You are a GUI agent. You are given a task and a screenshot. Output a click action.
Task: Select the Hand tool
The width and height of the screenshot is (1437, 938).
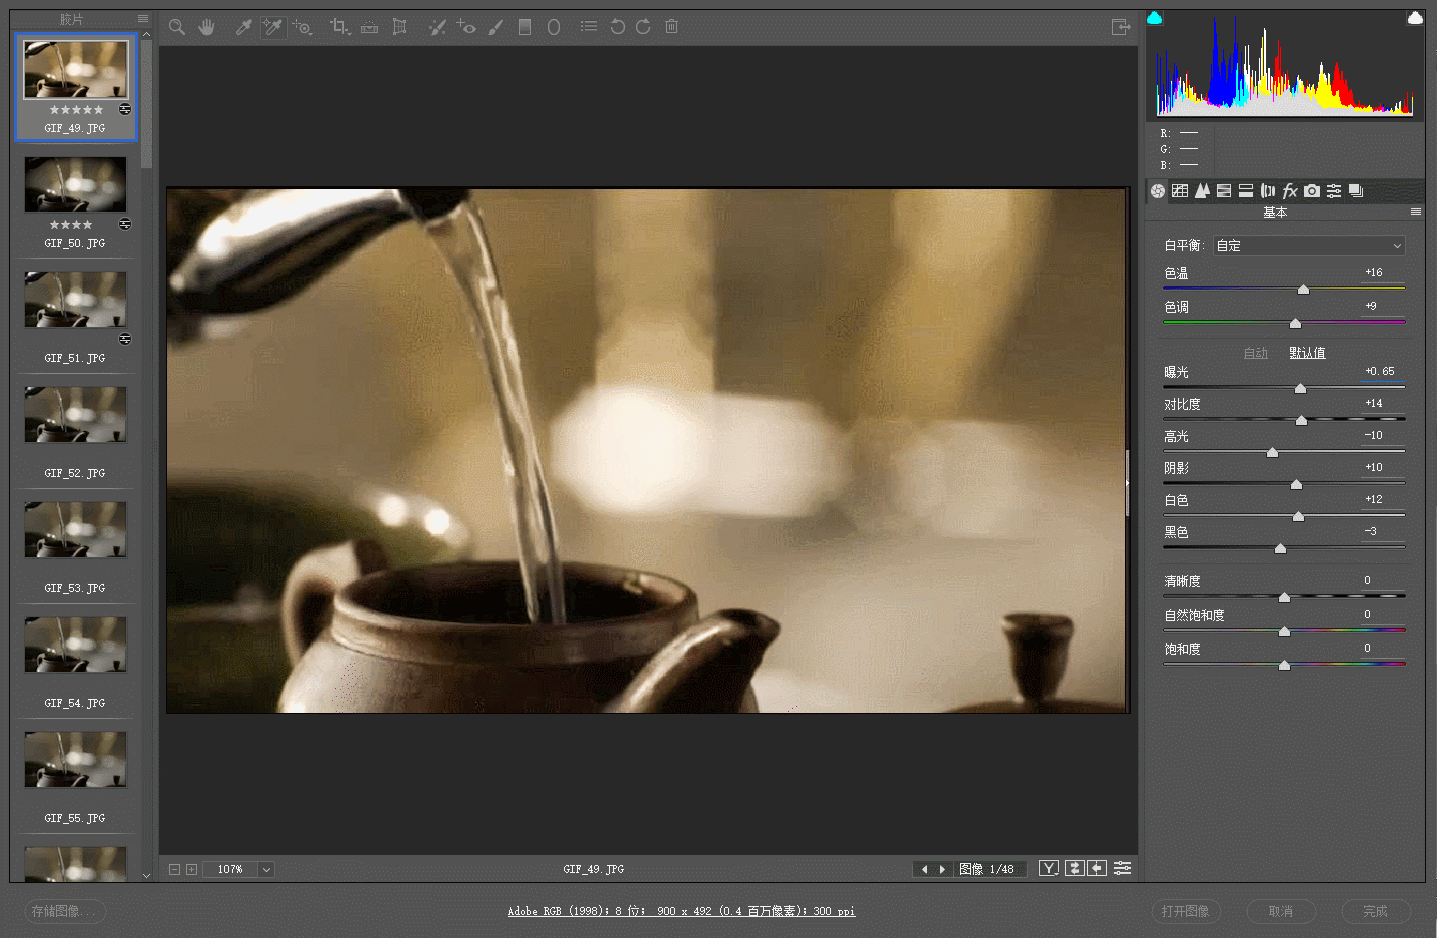click(x=206, y=27)
